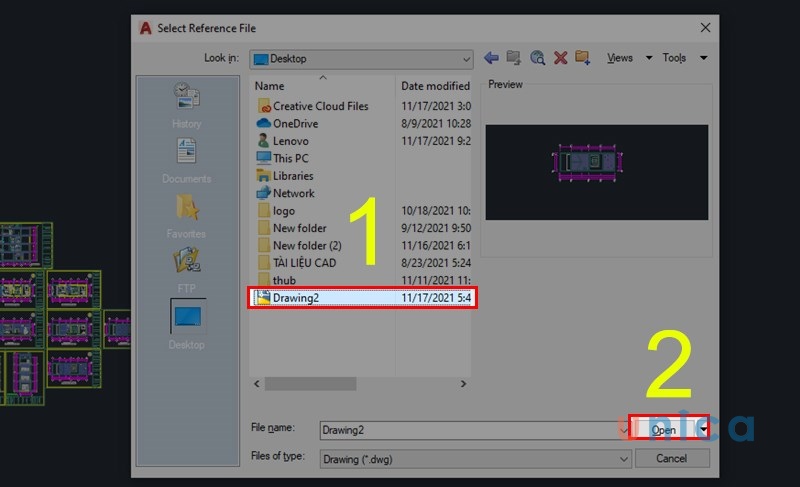The height and width of the screenshot is (487, 800).
Task: Open the Views menu
Action: (619, 58)
